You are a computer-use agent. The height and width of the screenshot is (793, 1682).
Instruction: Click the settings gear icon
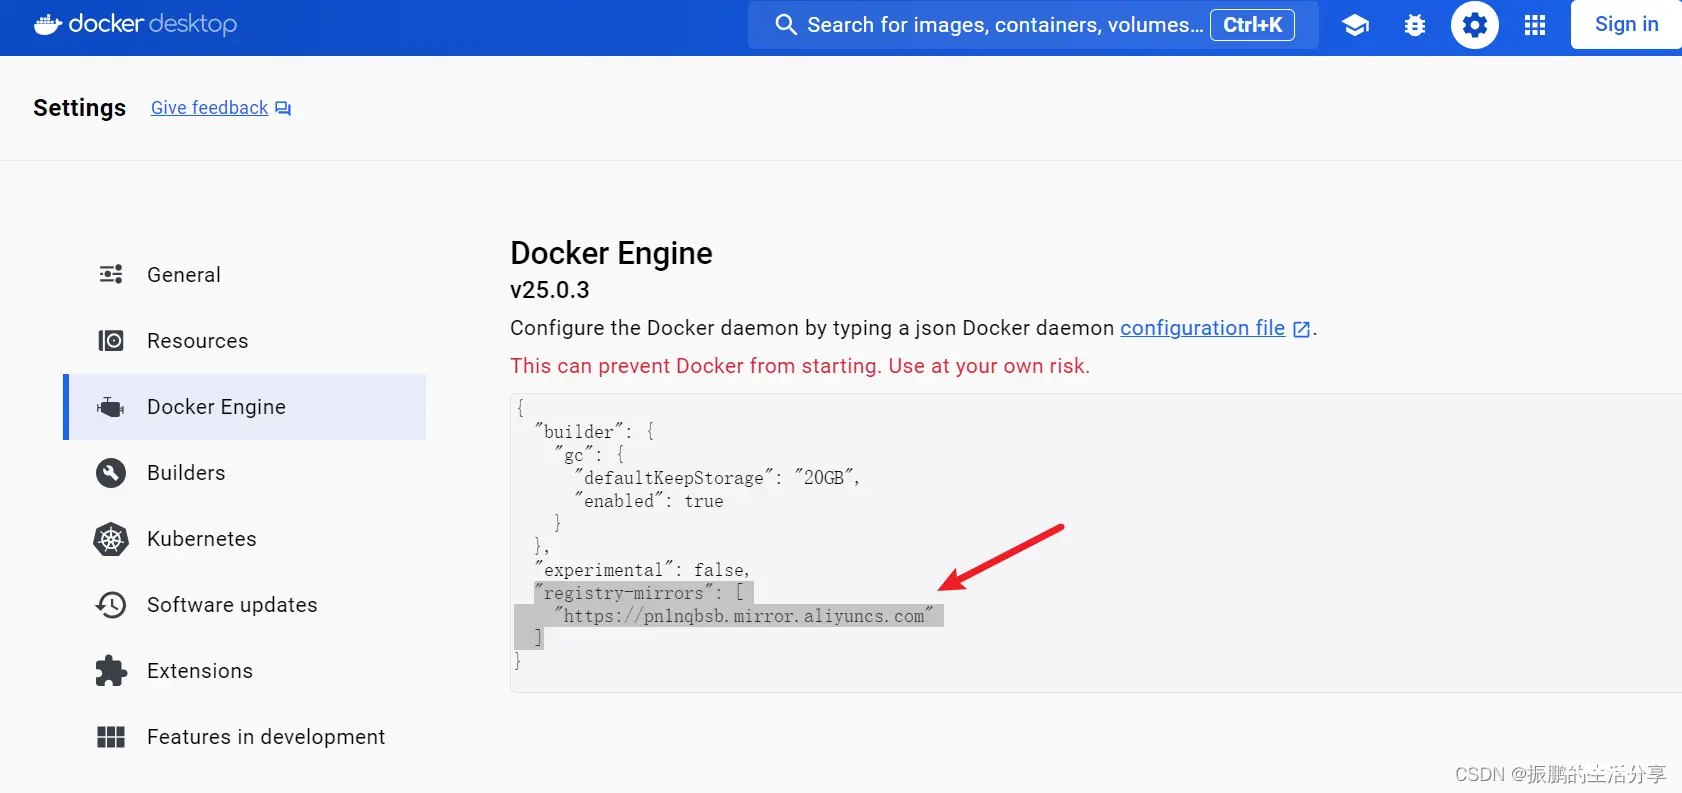pyautogui.click(x=1475, y=25)
